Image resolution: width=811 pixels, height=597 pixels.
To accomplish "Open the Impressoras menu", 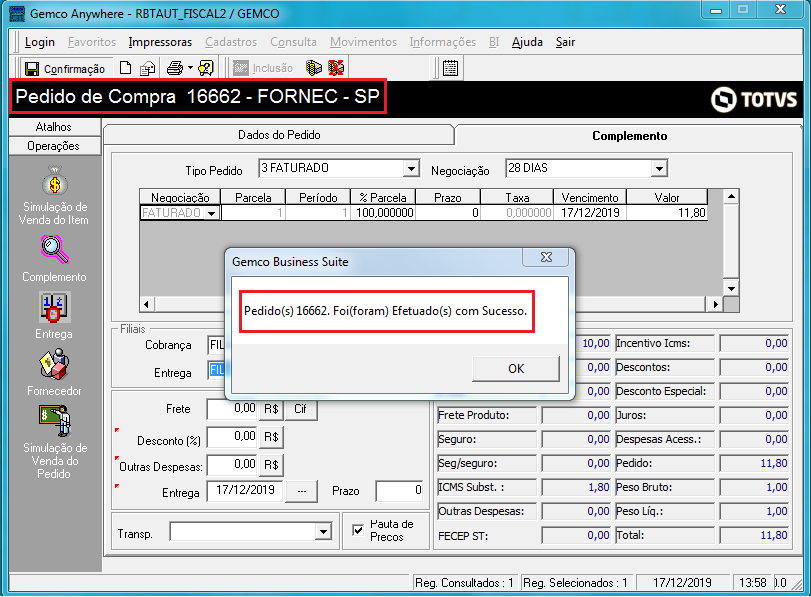I will pos(160,42).
